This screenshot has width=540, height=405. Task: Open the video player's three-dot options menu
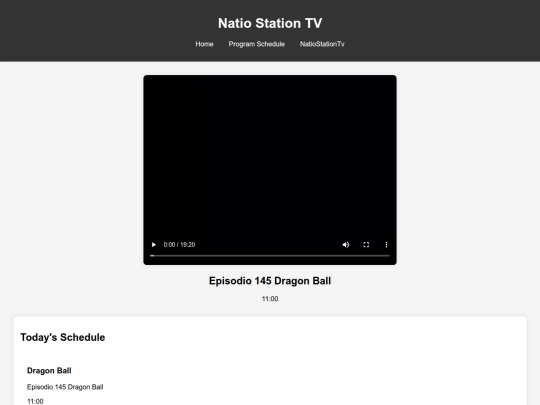click(x=386, y=245)
